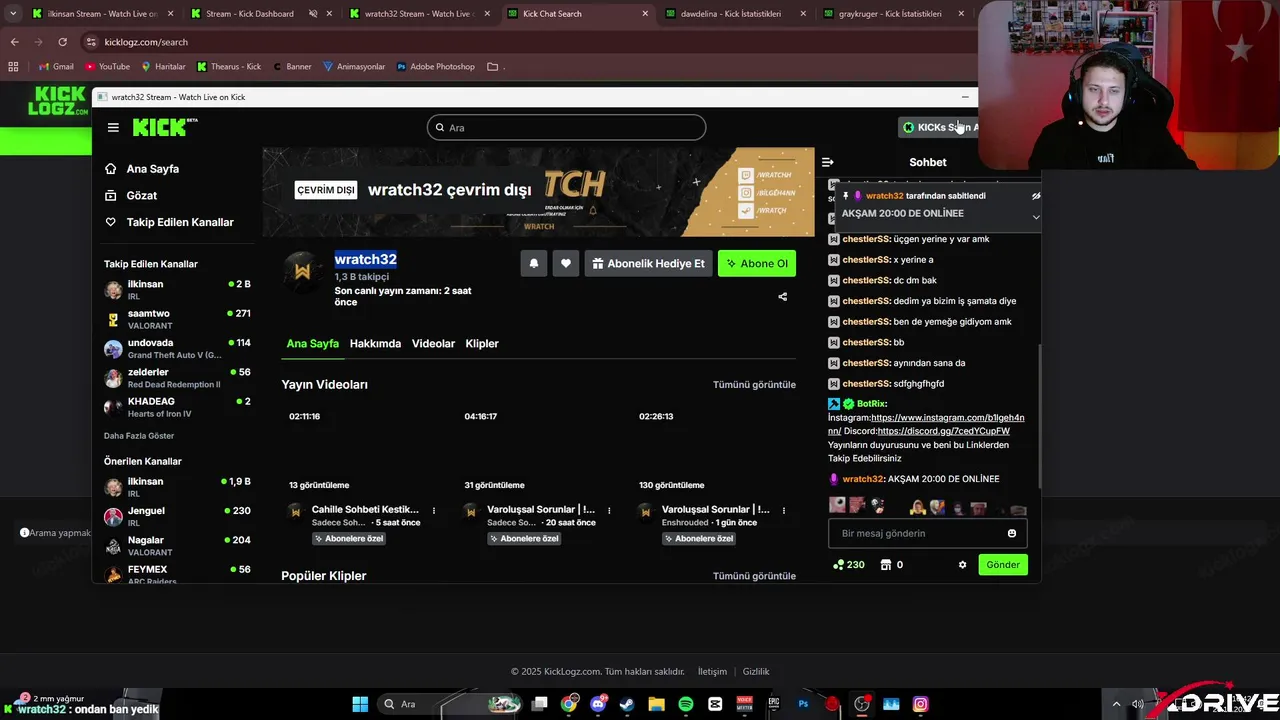
Task: Hide the pinned chat message
Action: 1036,196
